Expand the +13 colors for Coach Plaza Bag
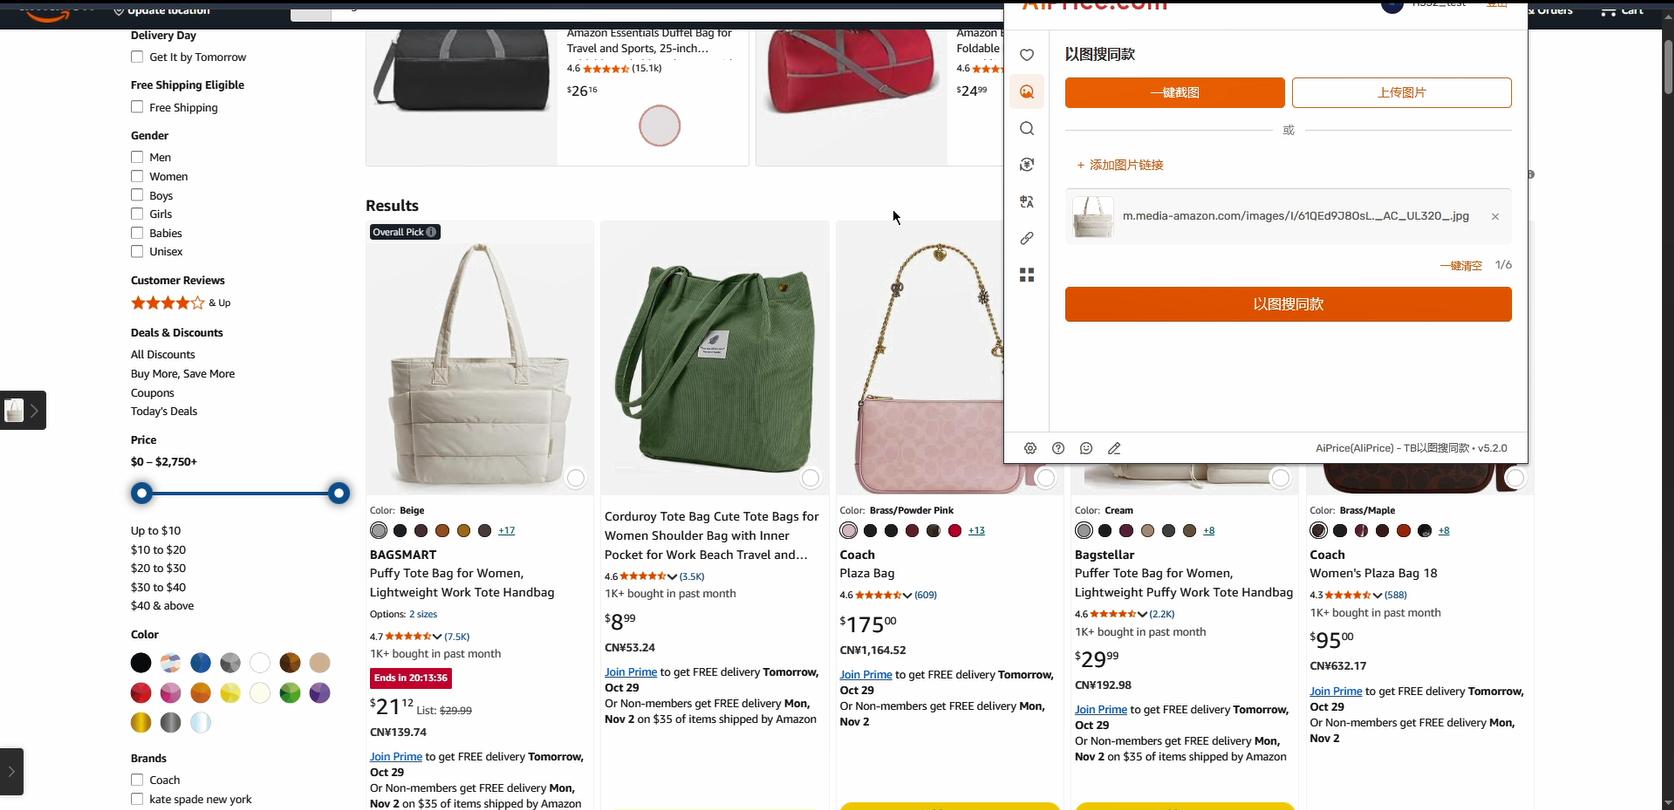The image size is (1674, 810). pyautogui.click(x=977, y=531)
